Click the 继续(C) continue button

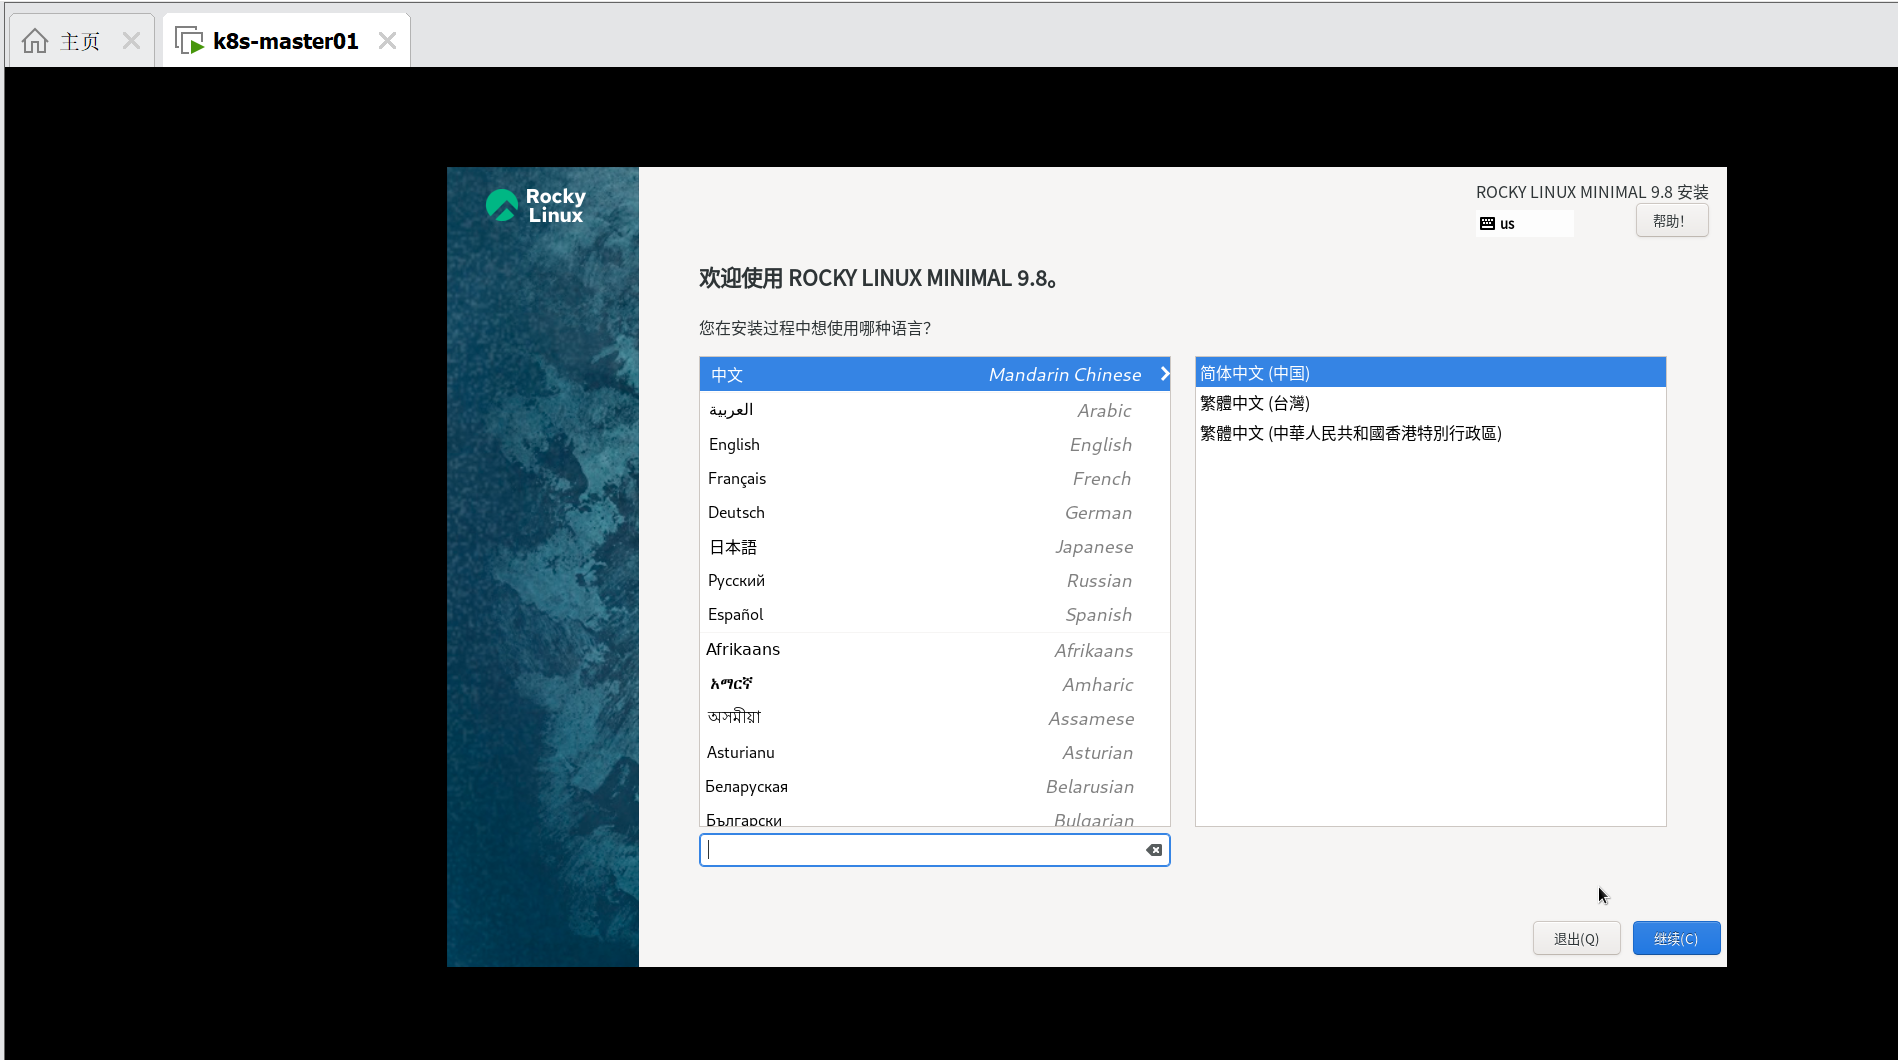coord(1677,939)
